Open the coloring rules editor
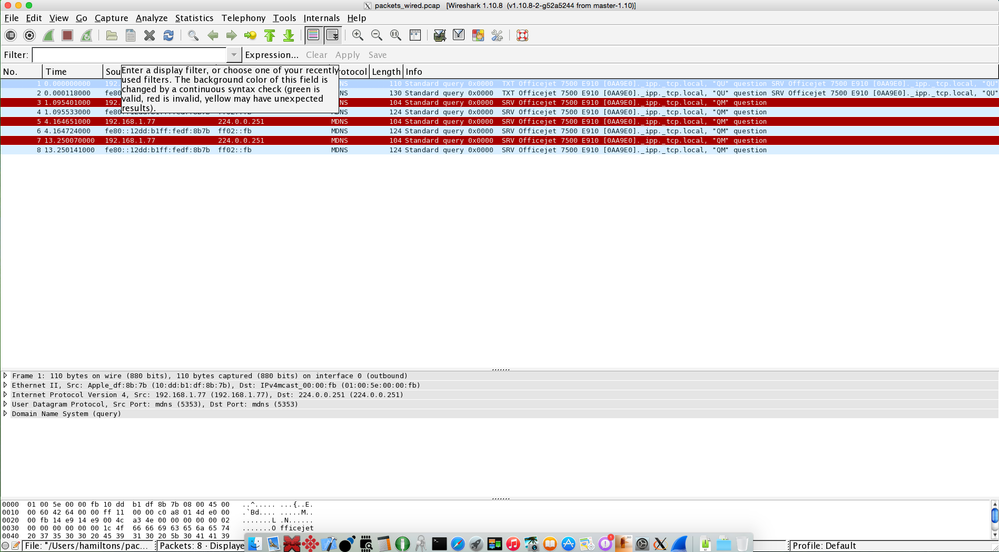999x552 pixels. tap(478, 36)
